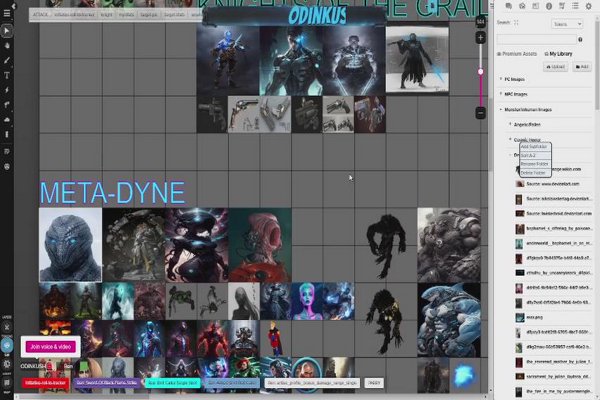Adjust the pink zoom slider handle
The image size is (600, 400).
click(x=481, y=72)
